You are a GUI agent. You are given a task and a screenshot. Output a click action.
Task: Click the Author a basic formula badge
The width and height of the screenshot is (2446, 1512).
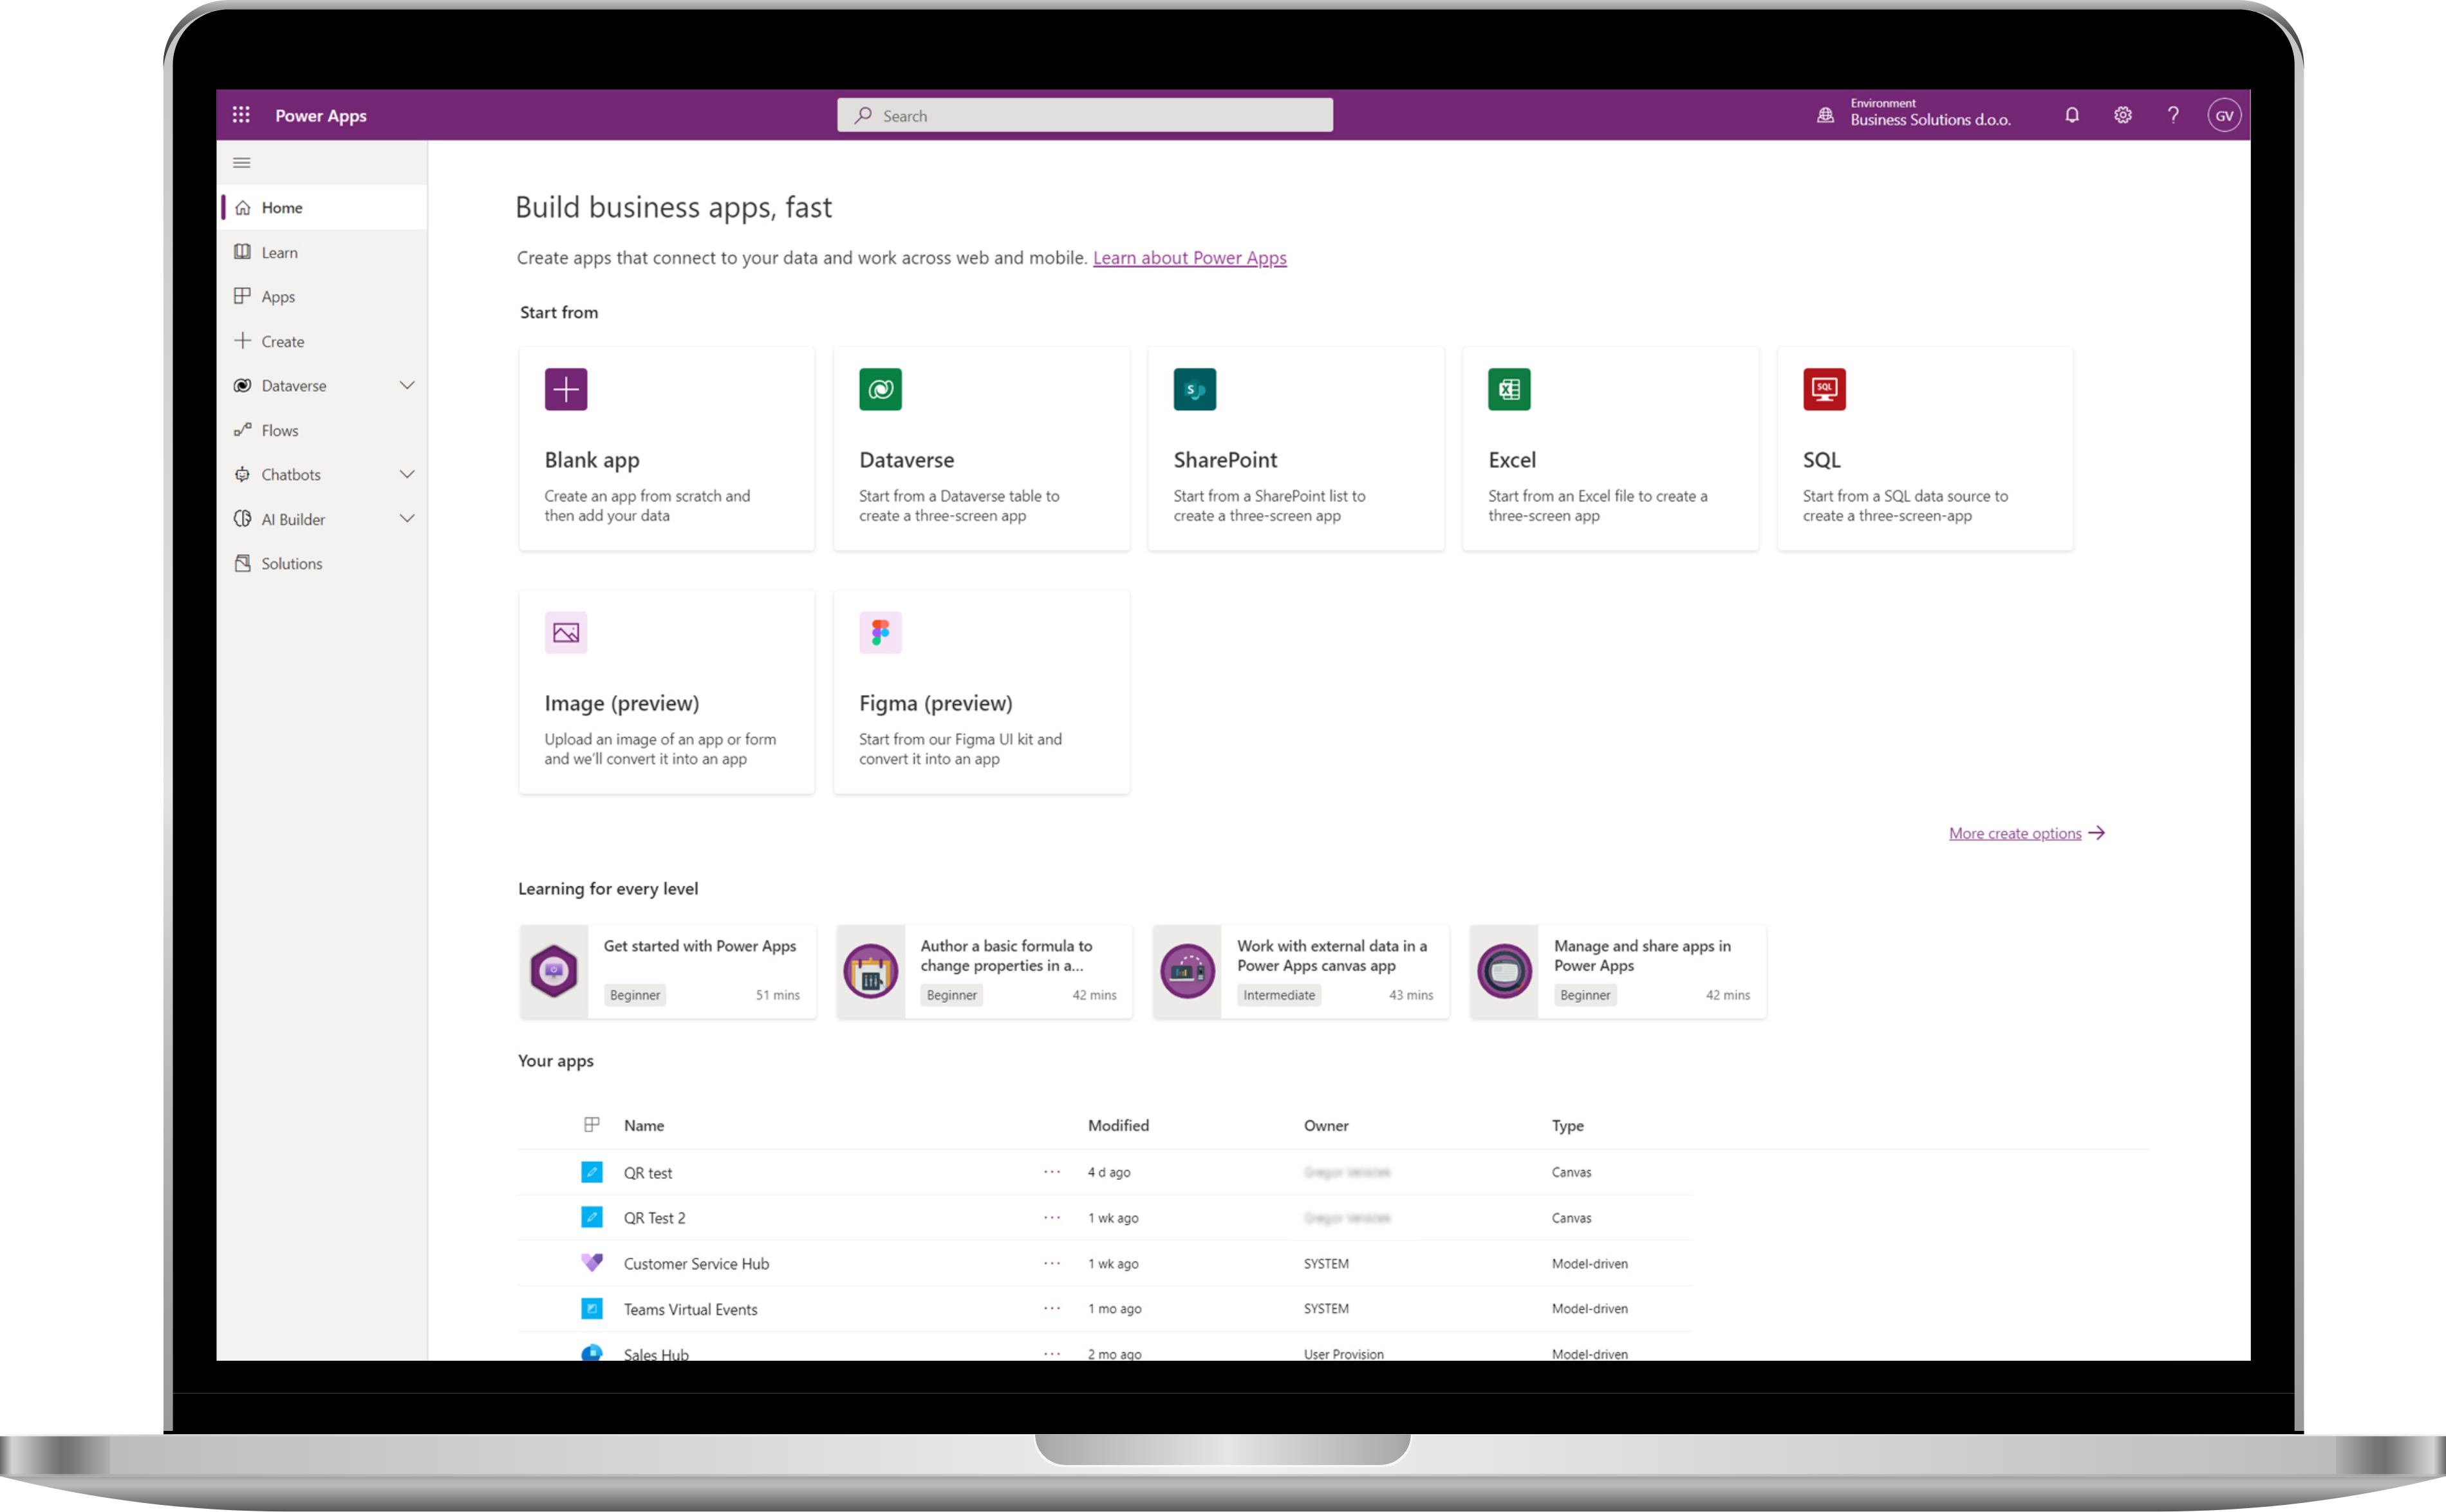coord(871,971)
